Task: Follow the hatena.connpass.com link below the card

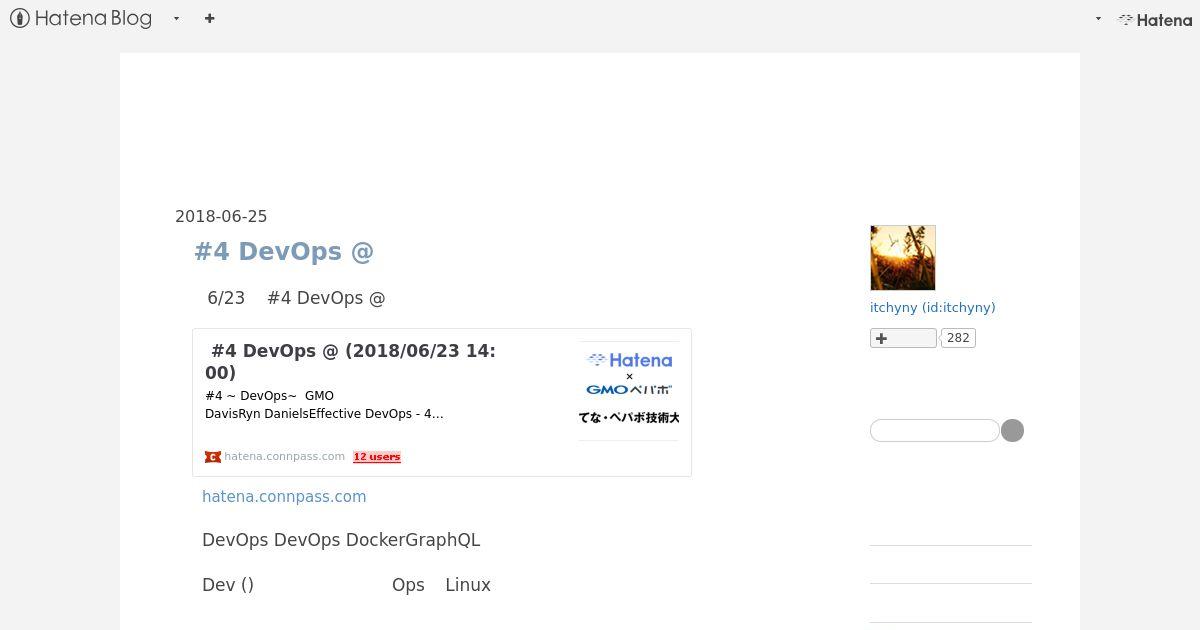Action: pos(284,496)
